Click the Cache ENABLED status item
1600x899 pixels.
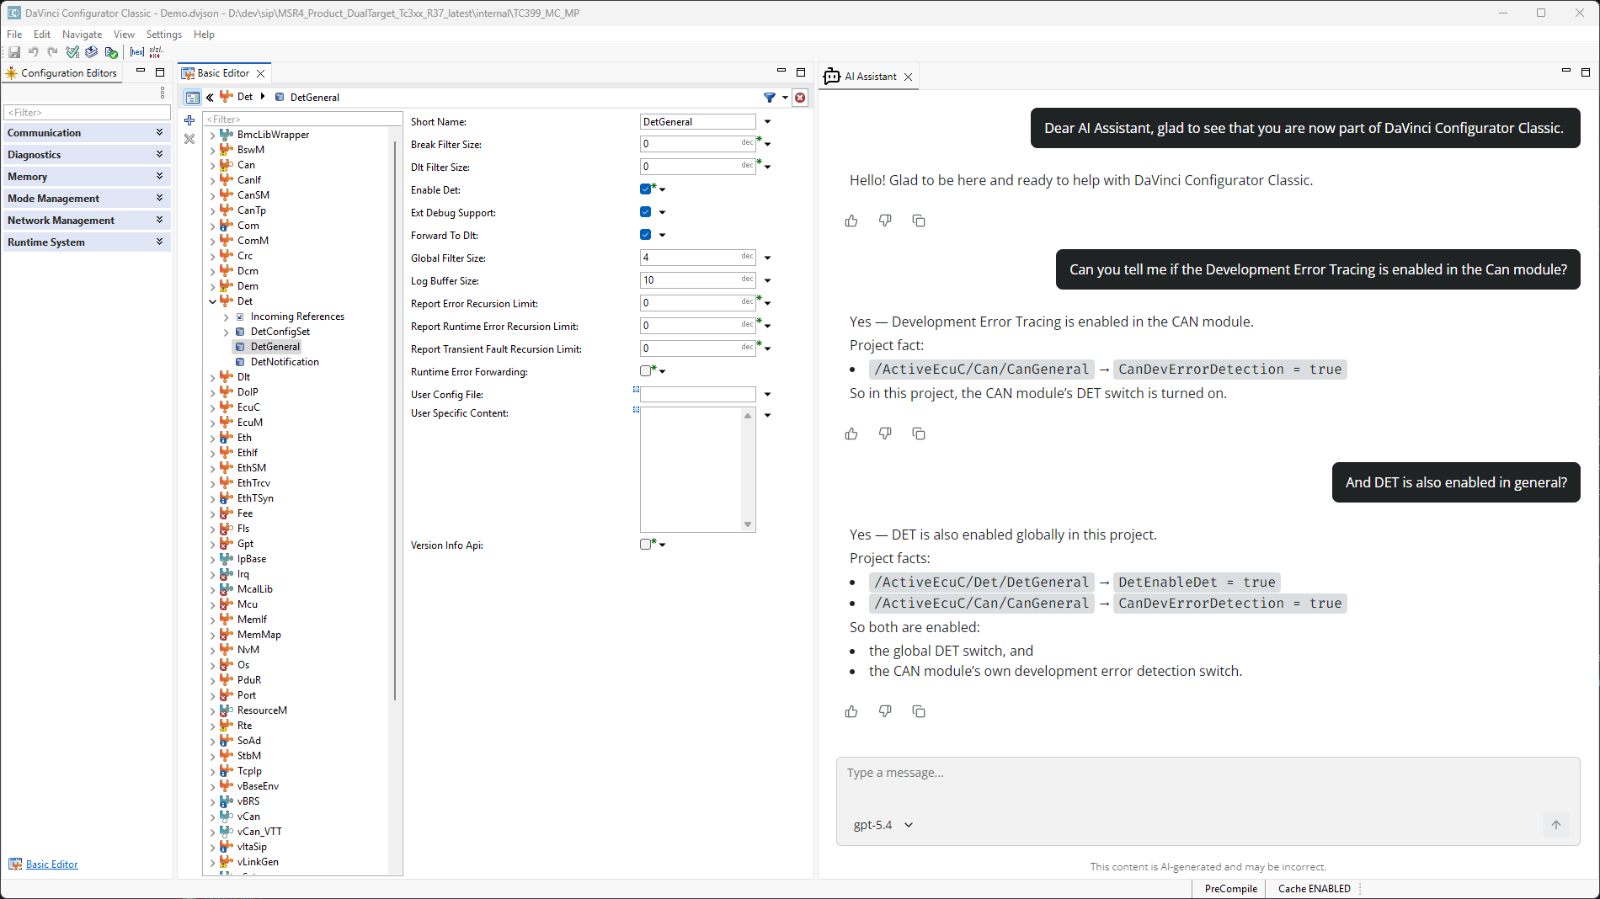click(1314, 889)
